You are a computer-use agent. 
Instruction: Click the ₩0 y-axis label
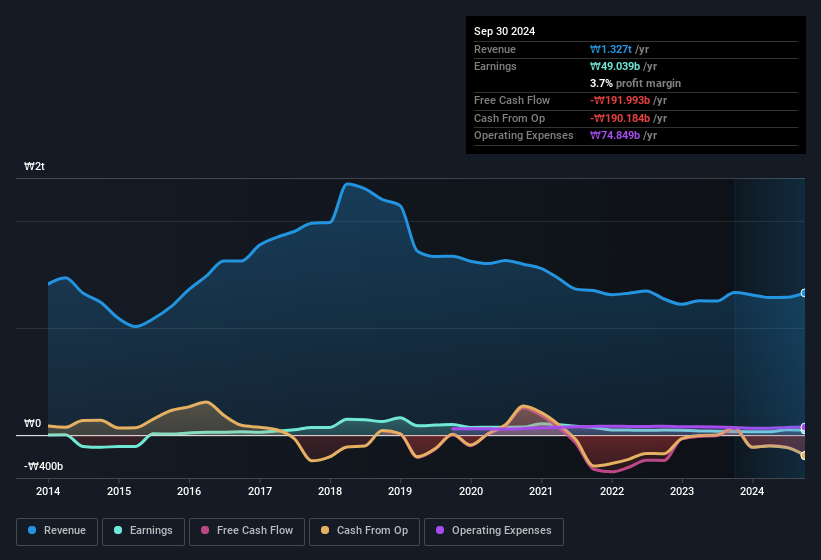coord(32,423)
